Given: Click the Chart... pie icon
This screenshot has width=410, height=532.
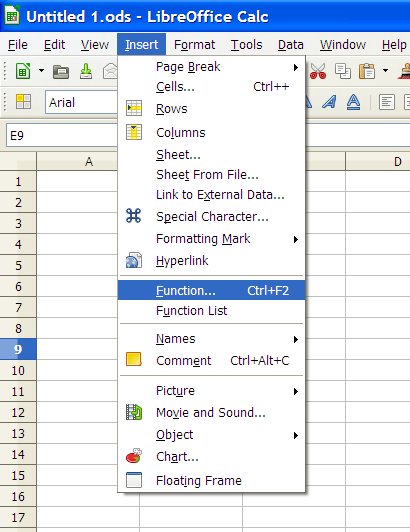Looking at the screenshot, I should coord(134,456).
